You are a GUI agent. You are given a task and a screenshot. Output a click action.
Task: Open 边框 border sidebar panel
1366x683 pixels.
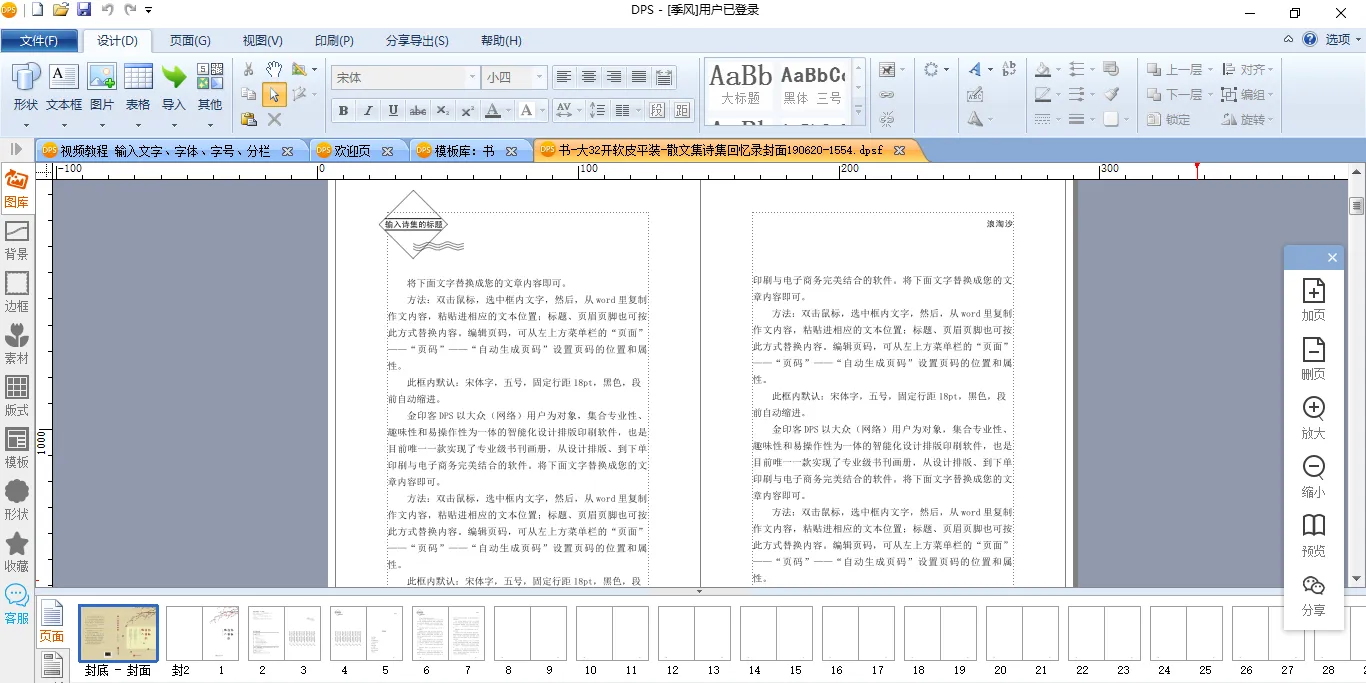[x=16, y=293]
